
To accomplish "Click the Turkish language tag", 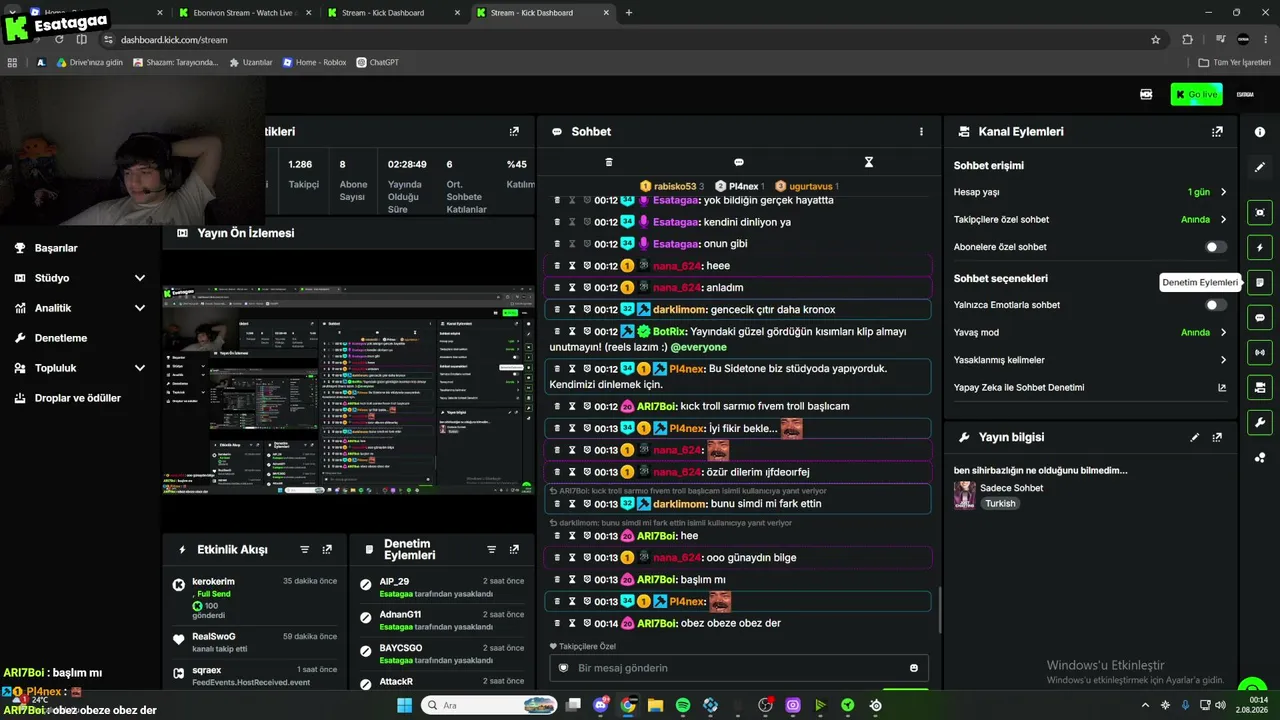I will tap(1000, 504).
